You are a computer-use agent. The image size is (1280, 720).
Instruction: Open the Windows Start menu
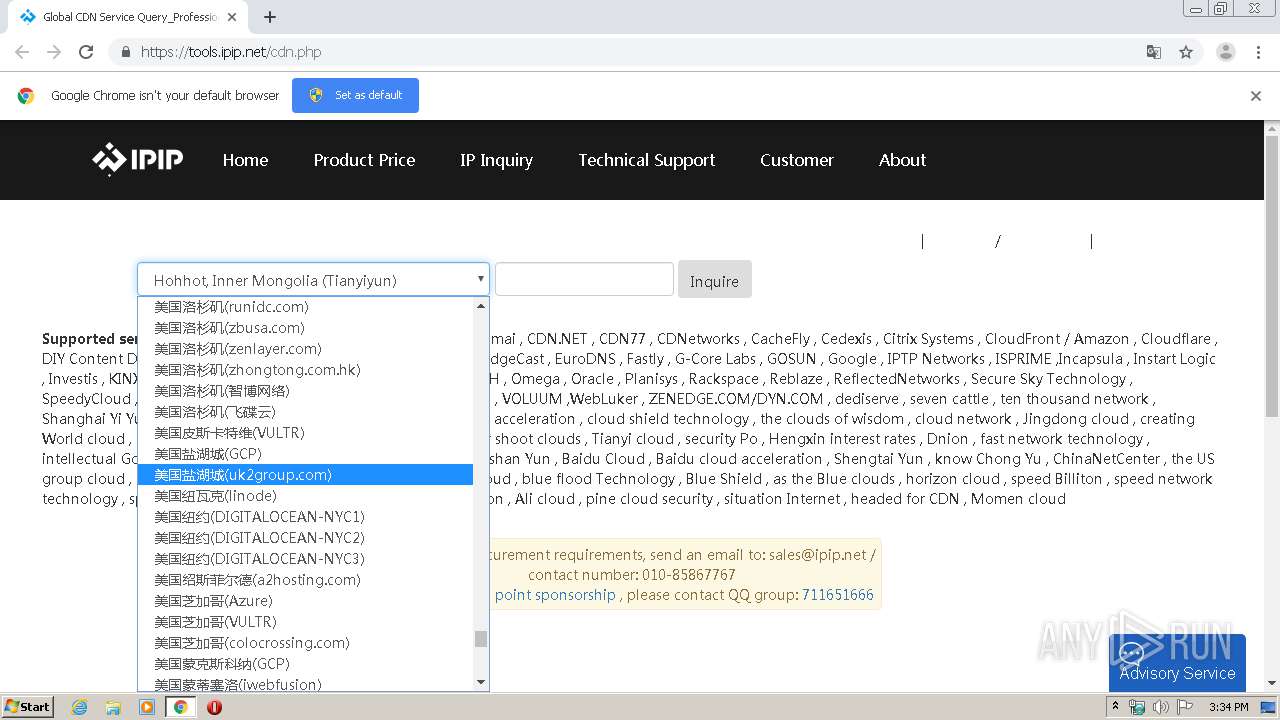click(x=28, y=706)
